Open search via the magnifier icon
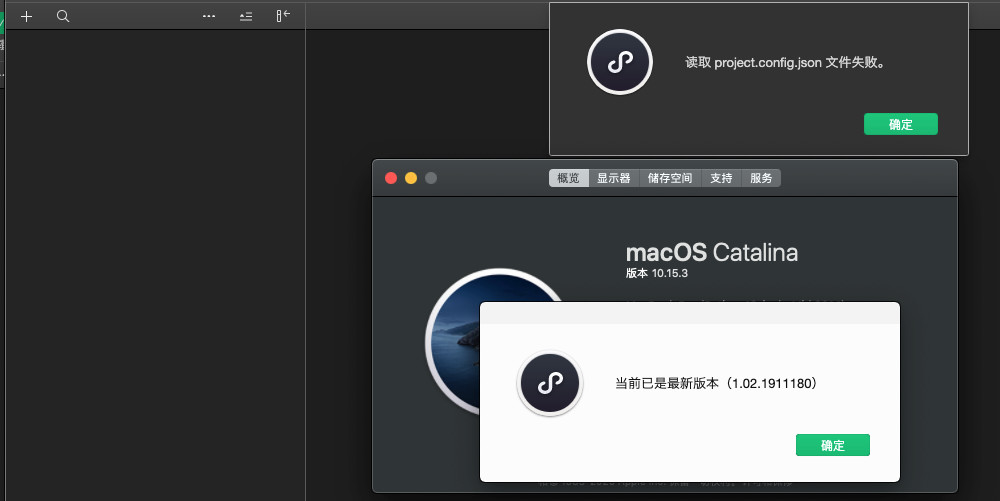 (62, 17)
